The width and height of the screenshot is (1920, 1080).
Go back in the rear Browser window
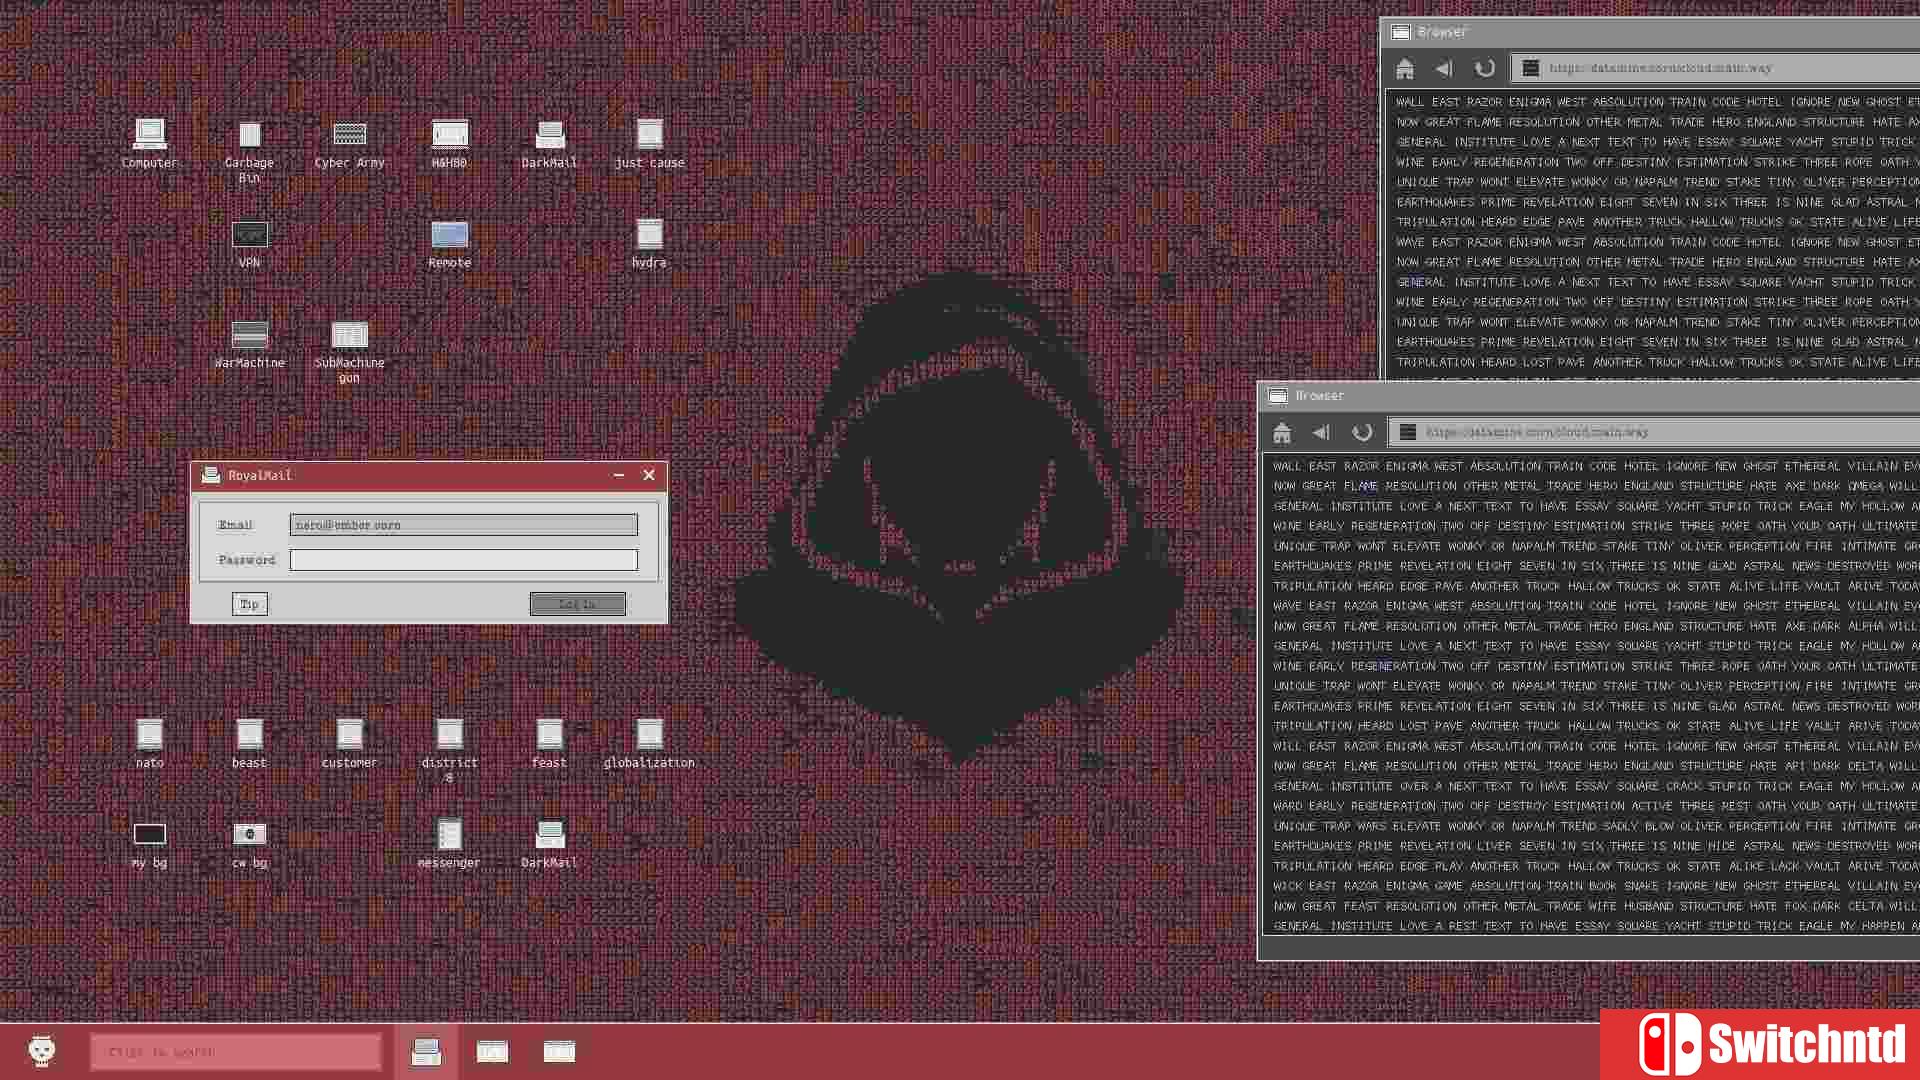1444,68
